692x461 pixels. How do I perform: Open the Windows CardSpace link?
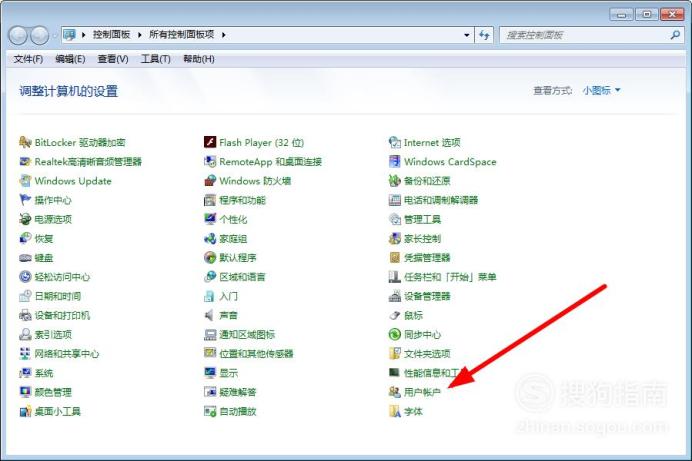click(450, 162)
